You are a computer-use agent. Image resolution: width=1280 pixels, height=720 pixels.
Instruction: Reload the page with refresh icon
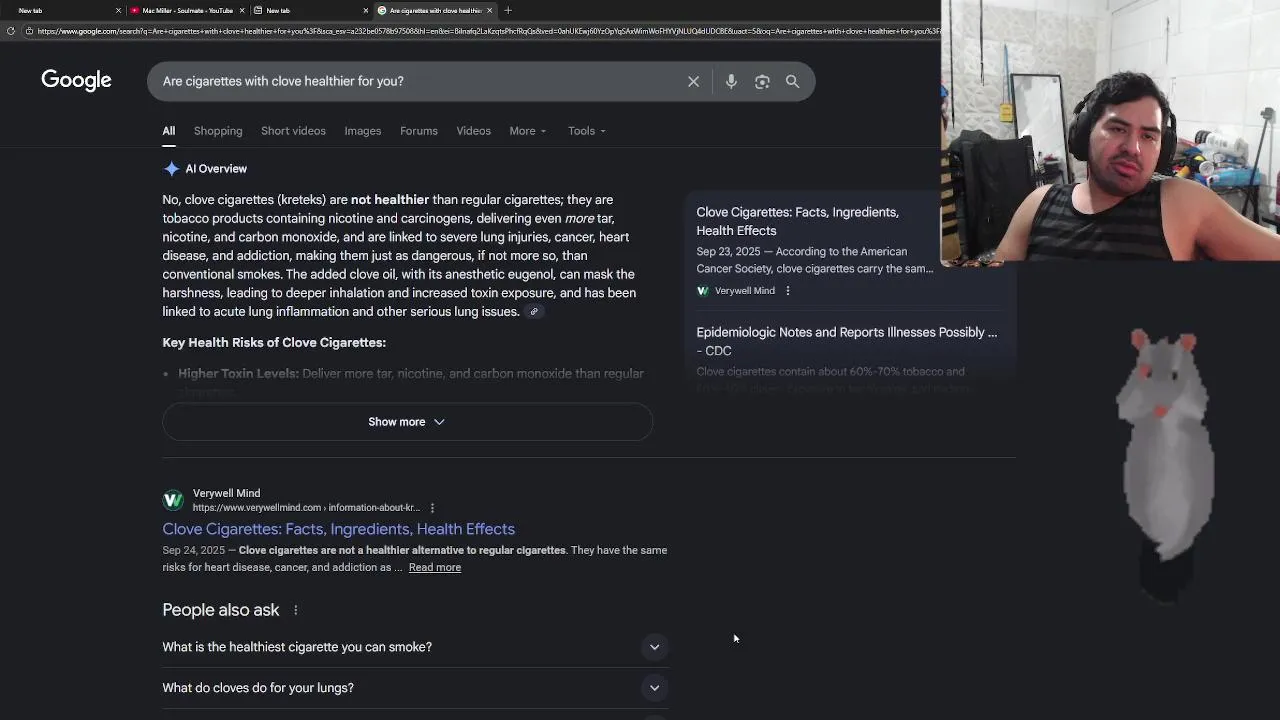(11, 31)
